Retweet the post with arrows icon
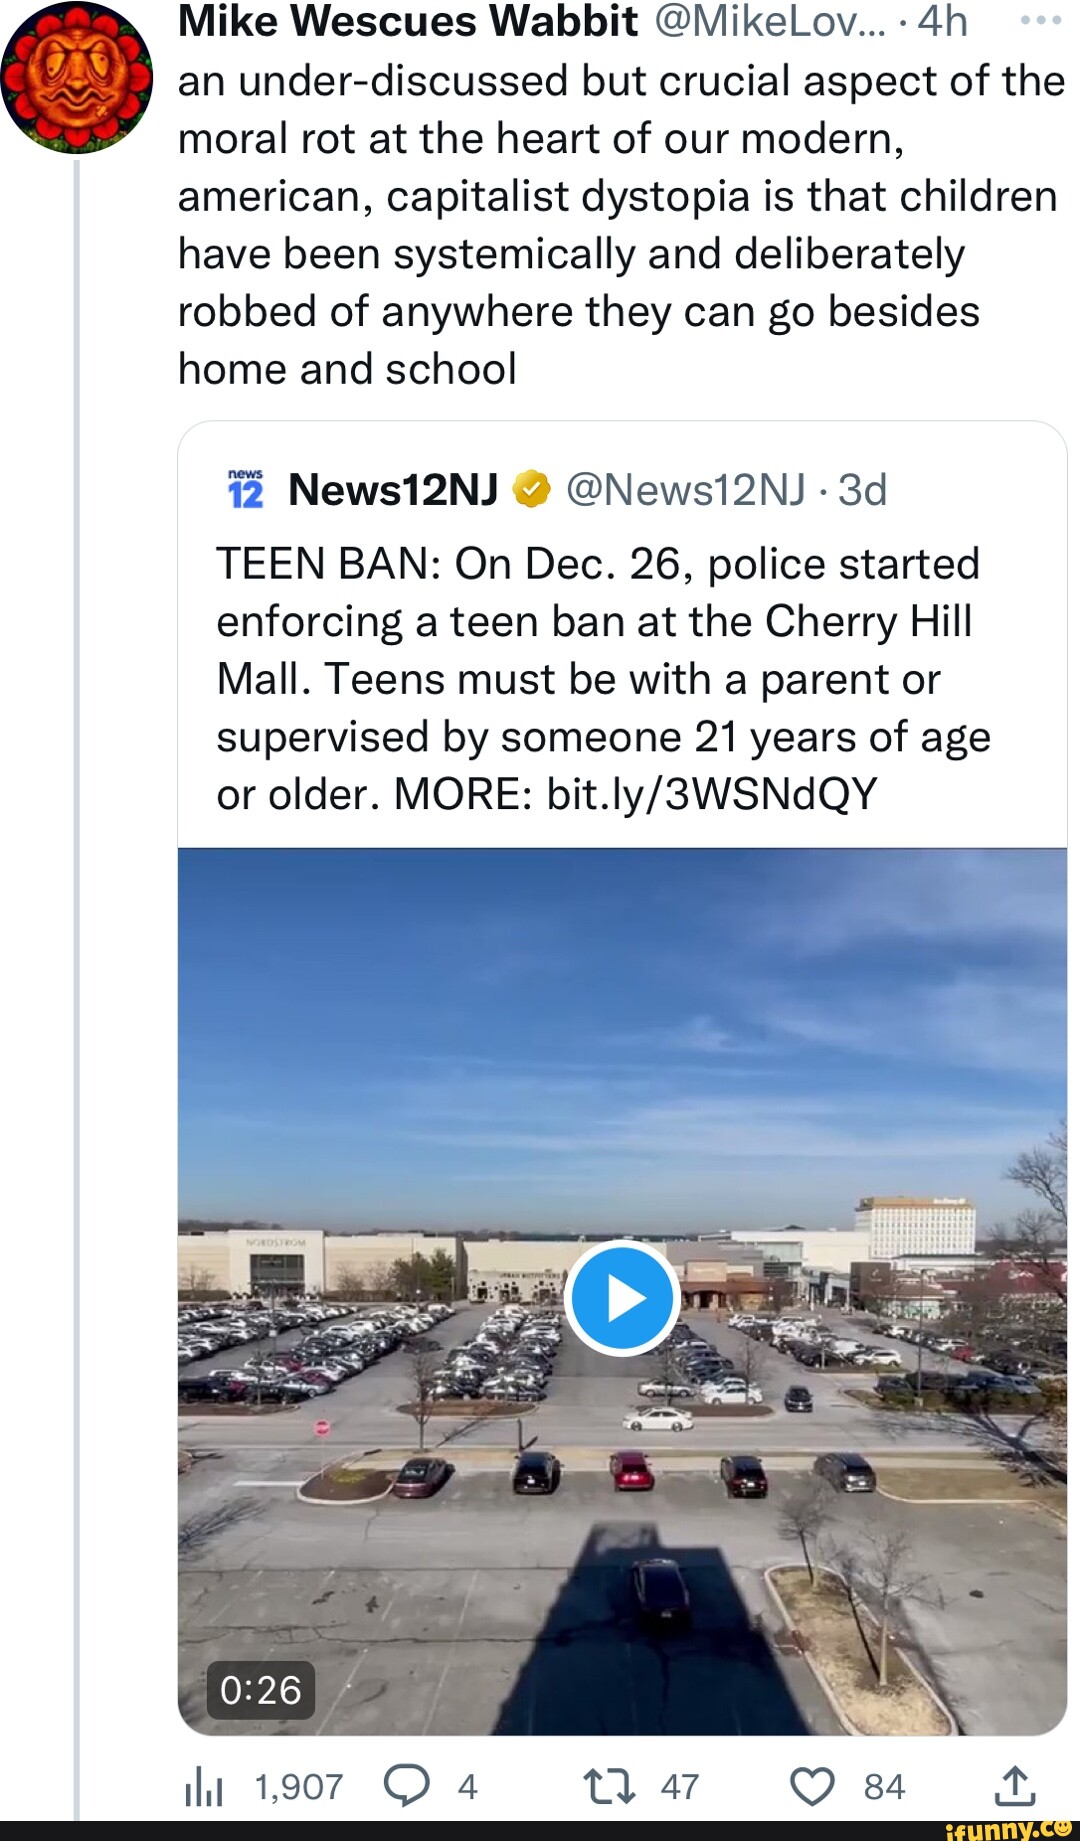The image size is (1080, 1841). 610,1786
